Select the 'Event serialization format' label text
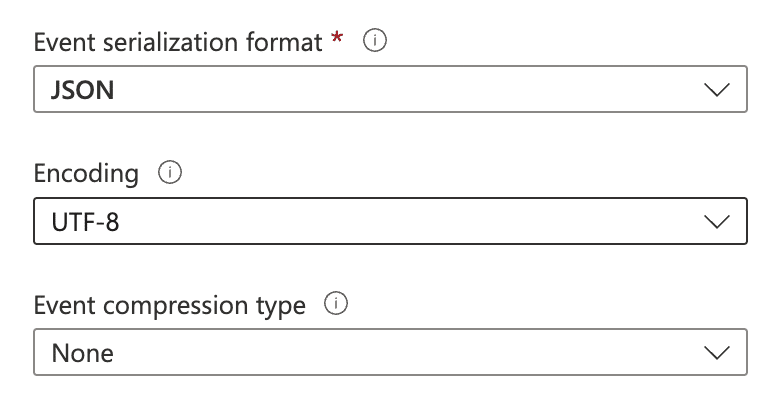The width and height of the screenshot is (780, 416). click(178, 42)
